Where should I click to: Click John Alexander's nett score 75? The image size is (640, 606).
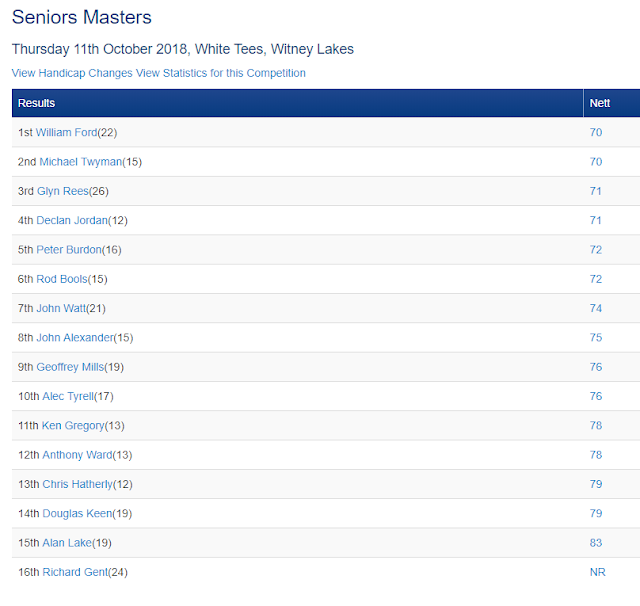pos(596,338)
